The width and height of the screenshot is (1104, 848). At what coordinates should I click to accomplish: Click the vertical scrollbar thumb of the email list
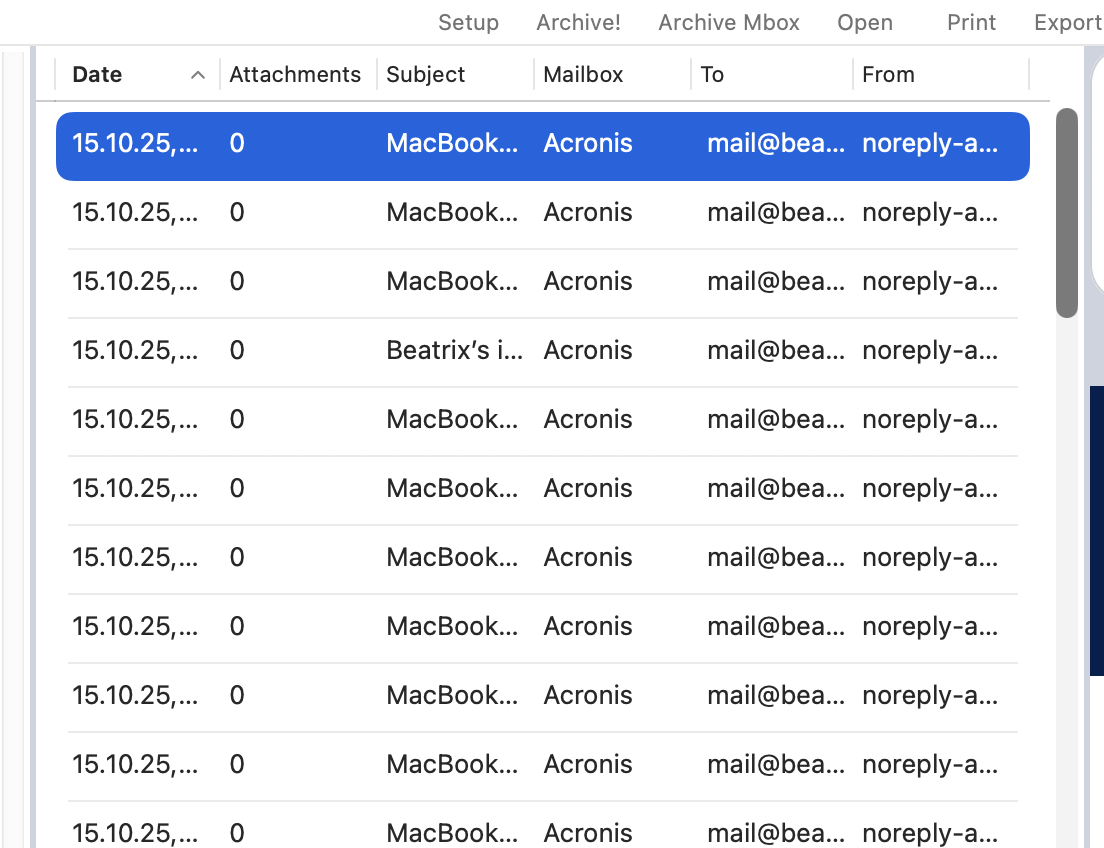pos(1067,212)
